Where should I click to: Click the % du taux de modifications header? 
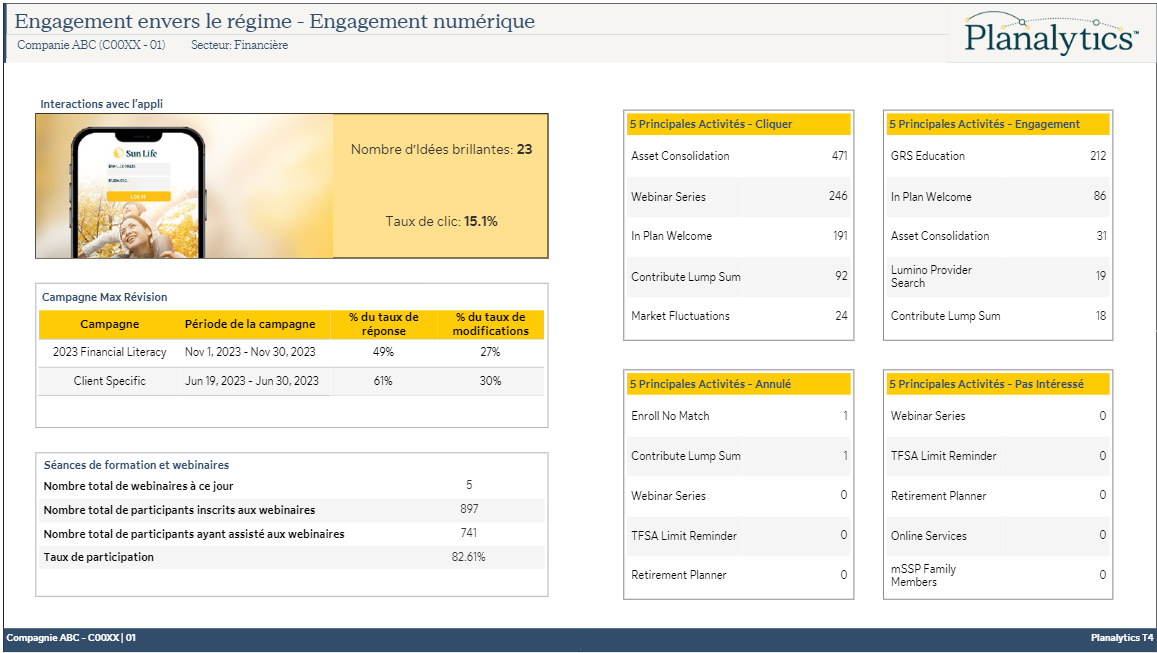[490, 324]
